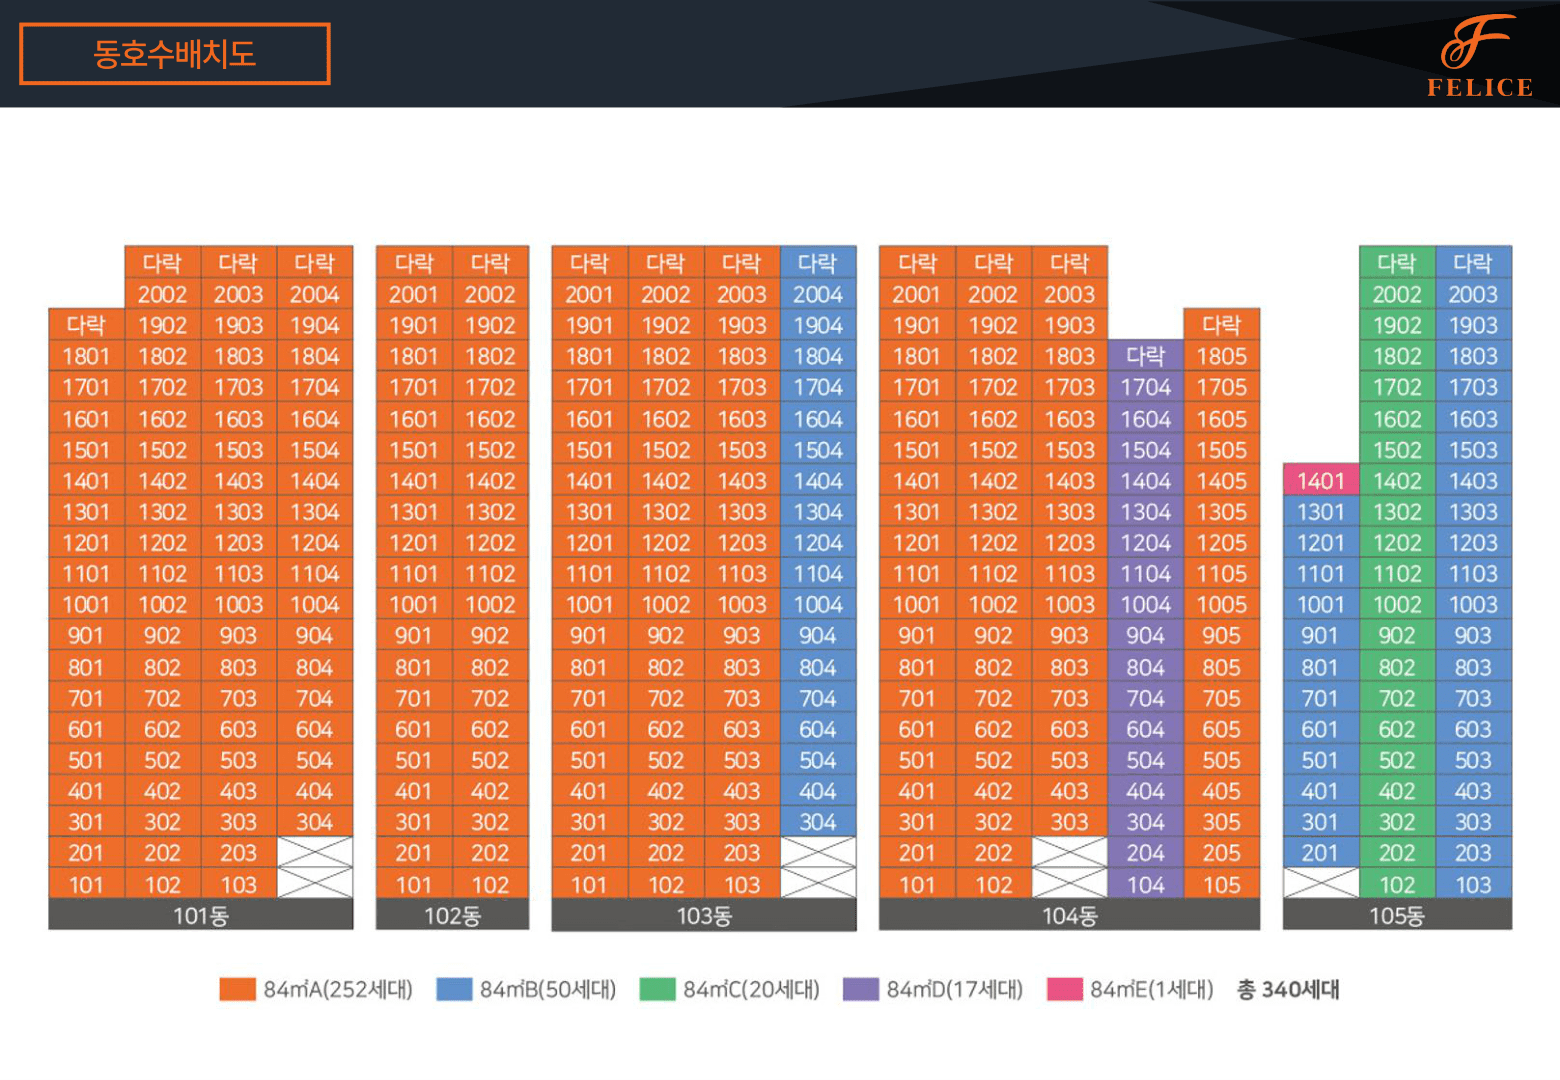Viewport: 1560px width, 1080px height.
Task: Click the upper crossed-out box in 101동
Action: 314,853
